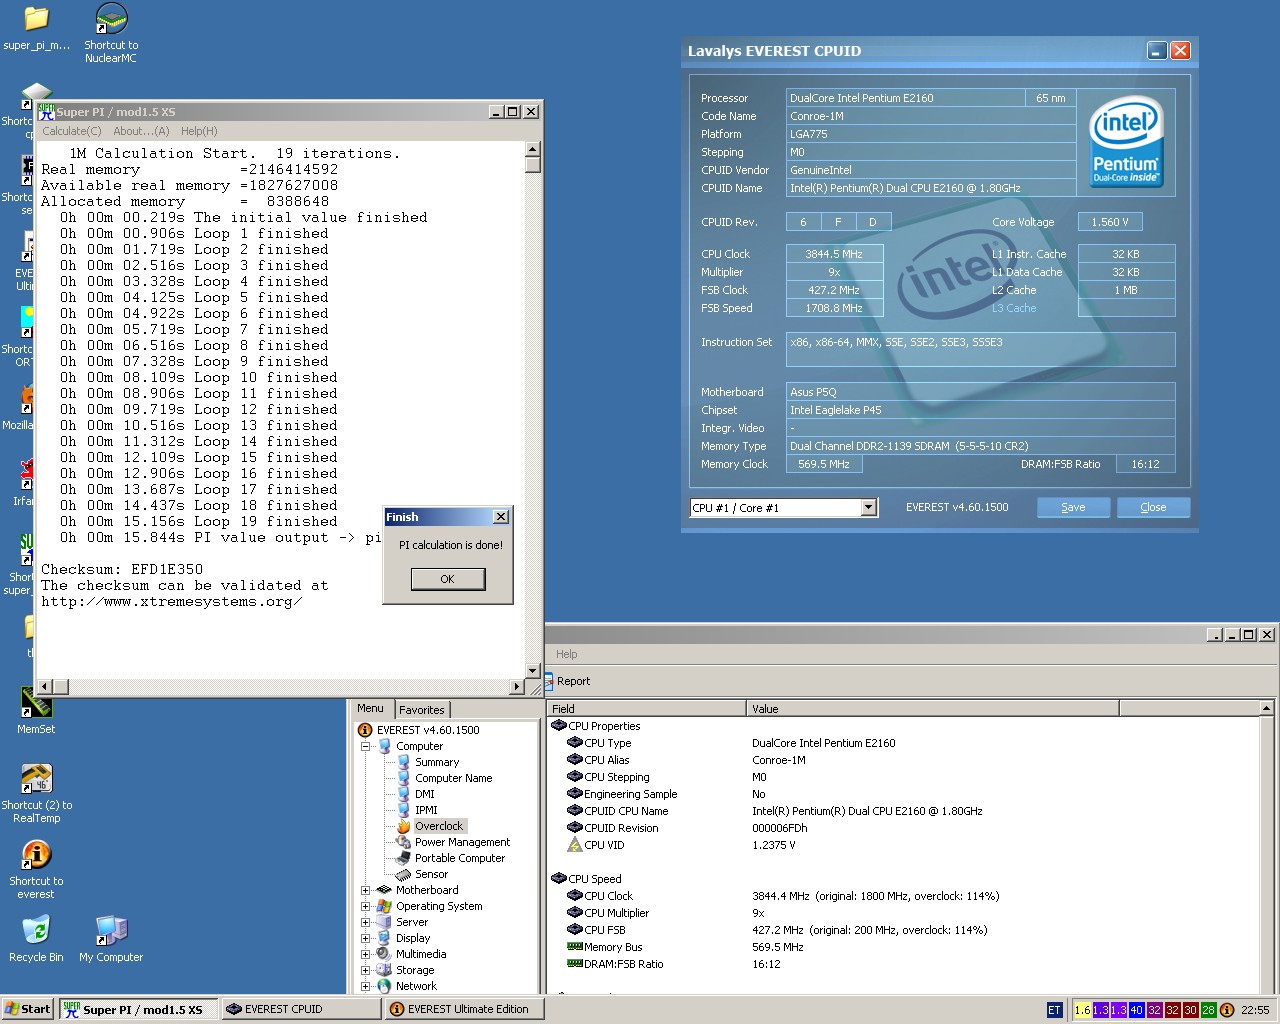Select the Portable Computer tree item
Viewport: 1280px width, 1024px height.
[460, 858]
